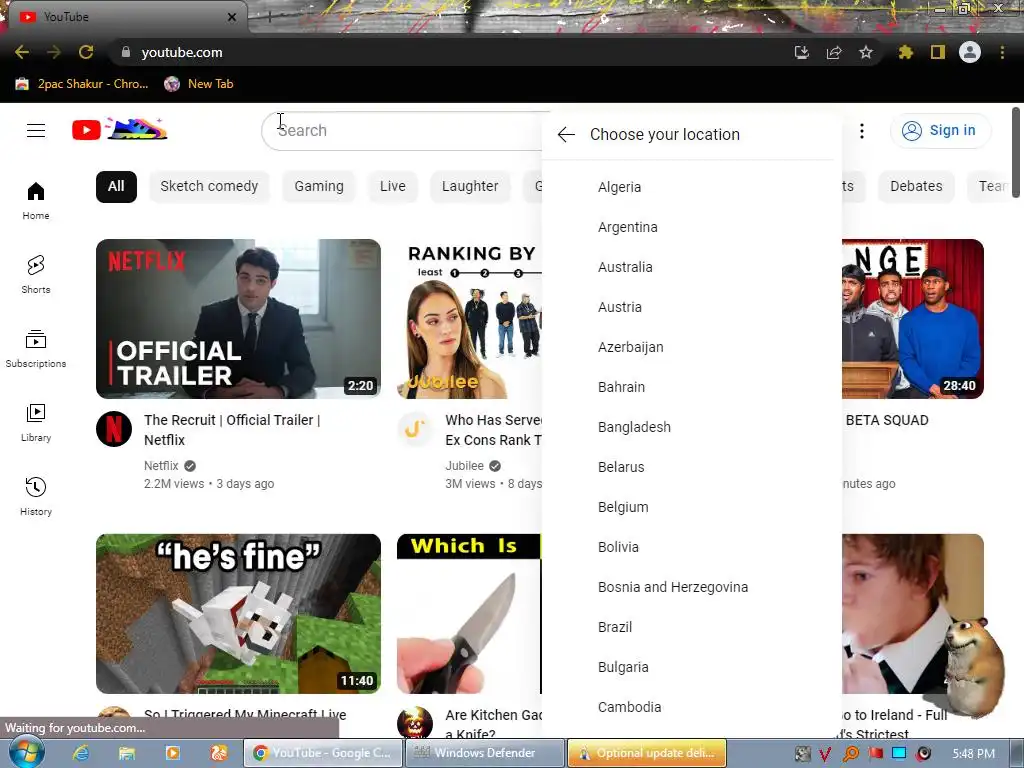Image resolution: width=1024 pixels, height=768 pixels.
Task: Open Library in the sidebar
Action: 36,423
